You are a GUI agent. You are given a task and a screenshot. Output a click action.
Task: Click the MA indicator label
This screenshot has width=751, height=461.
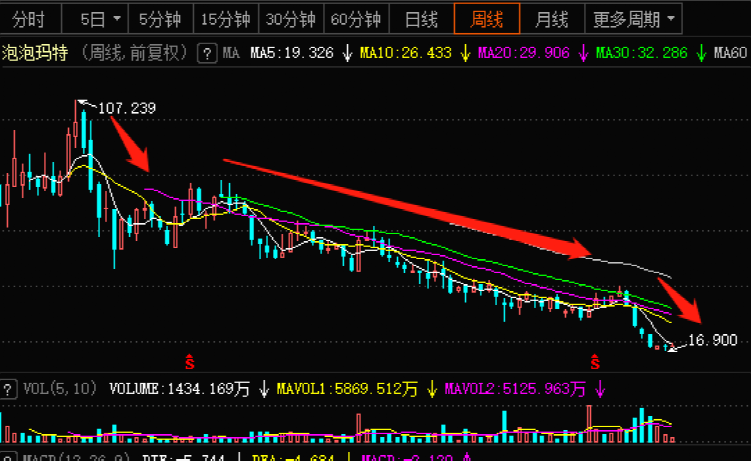click(231, 53)
